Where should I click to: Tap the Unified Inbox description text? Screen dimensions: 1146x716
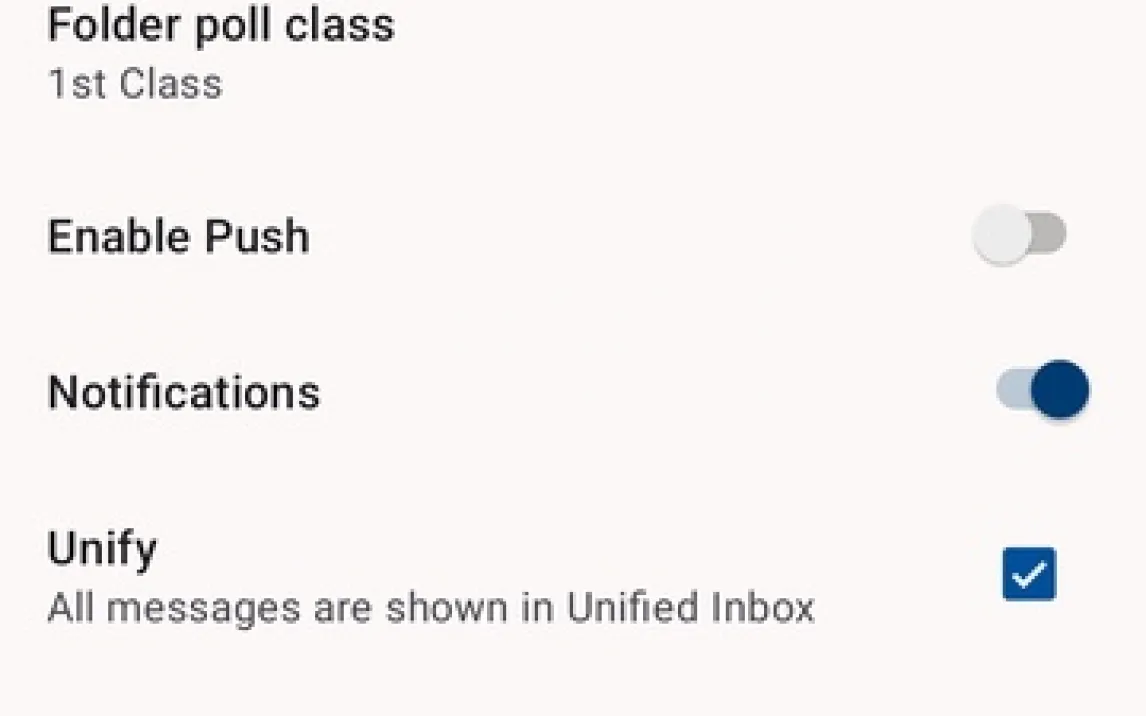430,607
